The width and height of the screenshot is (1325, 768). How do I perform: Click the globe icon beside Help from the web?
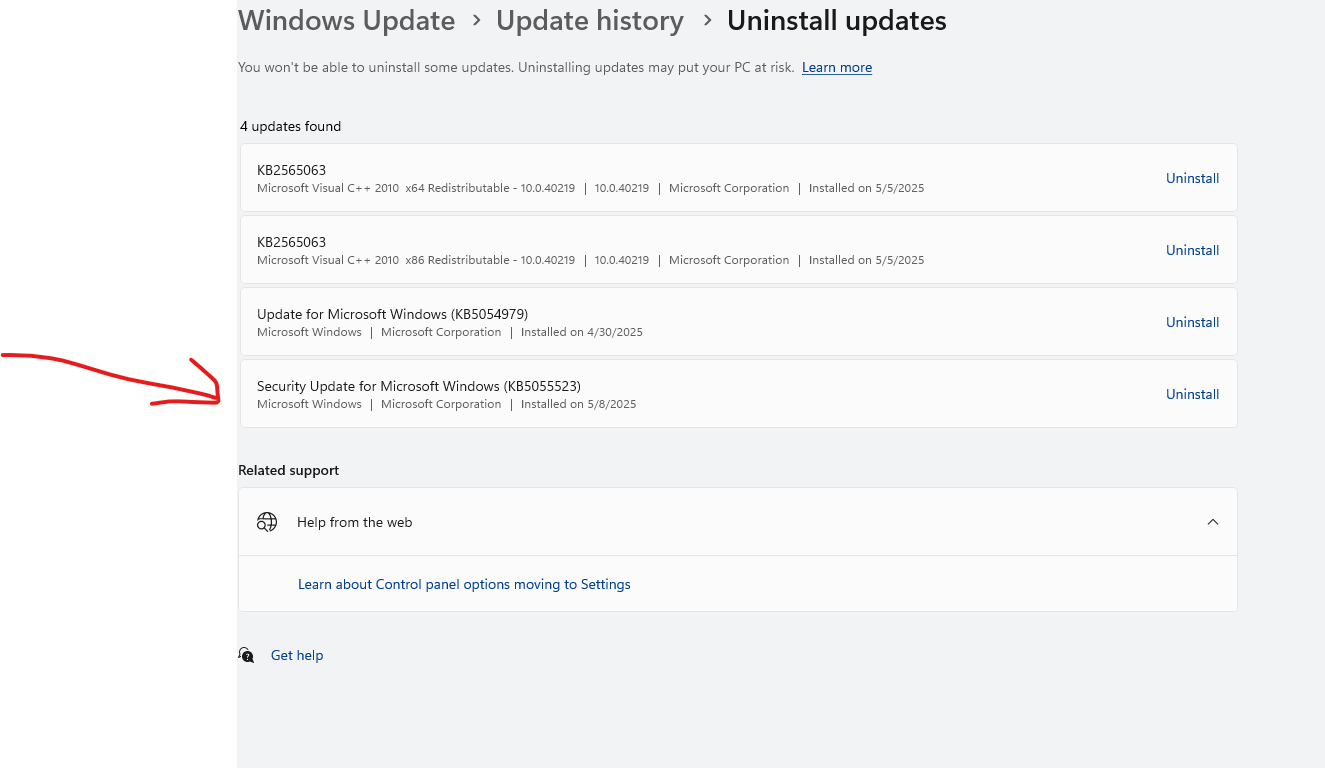(266, 522)
